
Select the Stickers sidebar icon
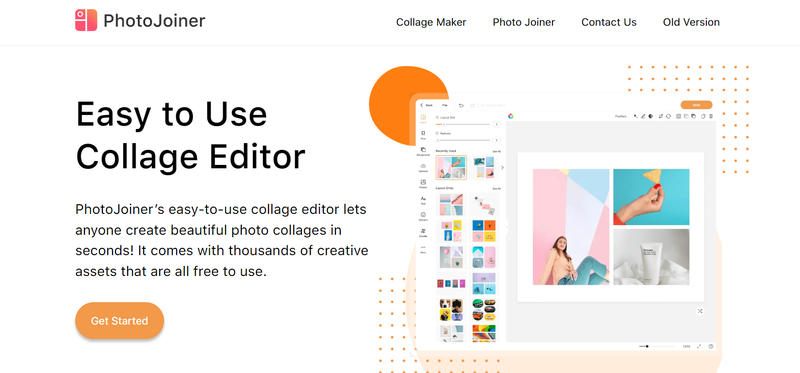pyautogui.click(x=423, y=216)
